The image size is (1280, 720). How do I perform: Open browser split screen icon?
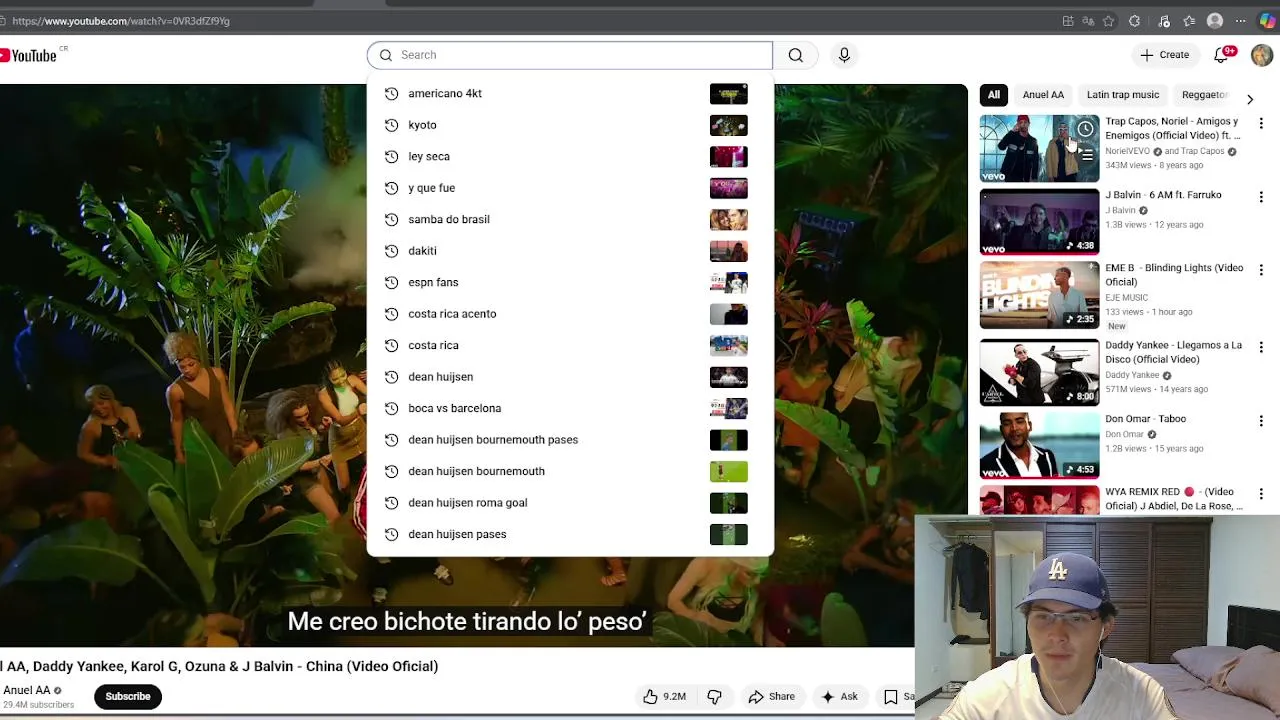tap(1068, 21)
